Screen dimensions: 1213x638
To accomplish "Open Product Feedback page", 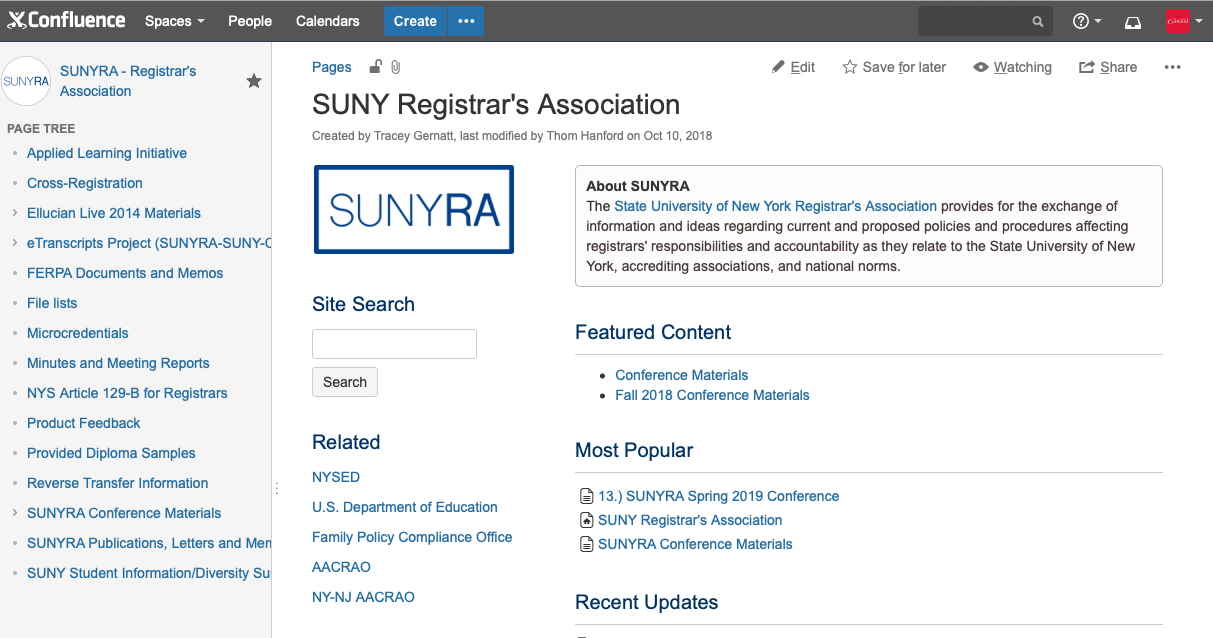I will [x=84, y=423].
